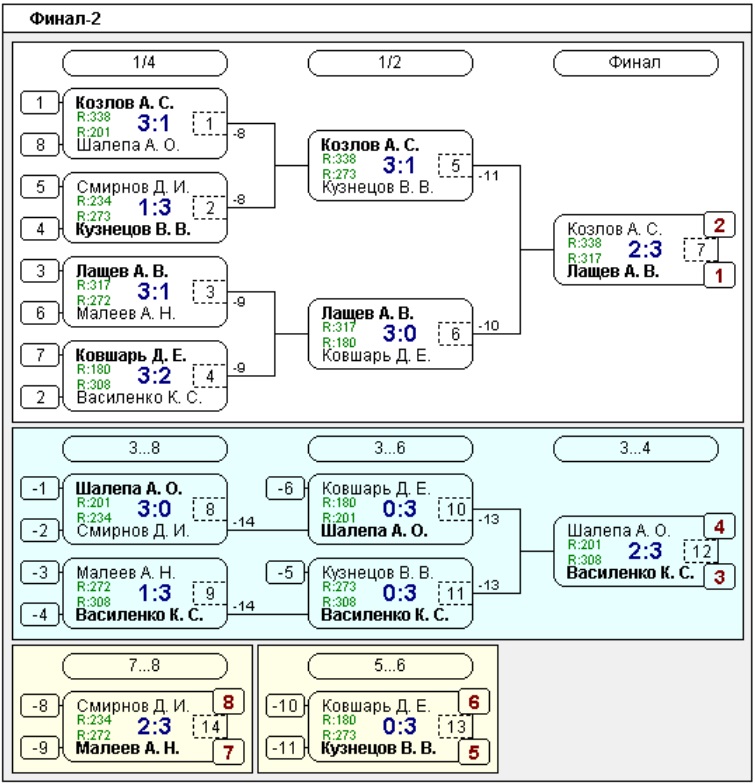
Task: Click red place 5 next to Кузнецов В. В.
Action: click(x=474, y=752)
